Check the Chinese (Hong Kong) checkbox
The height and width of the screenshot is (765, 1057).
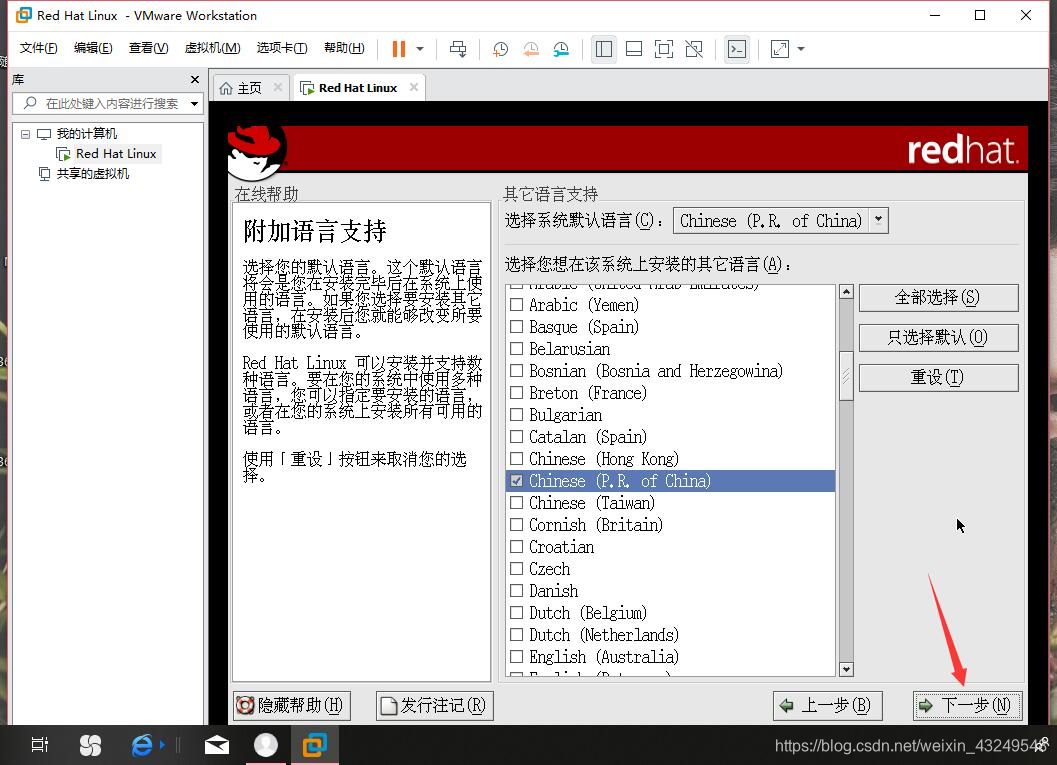point(516,458)
